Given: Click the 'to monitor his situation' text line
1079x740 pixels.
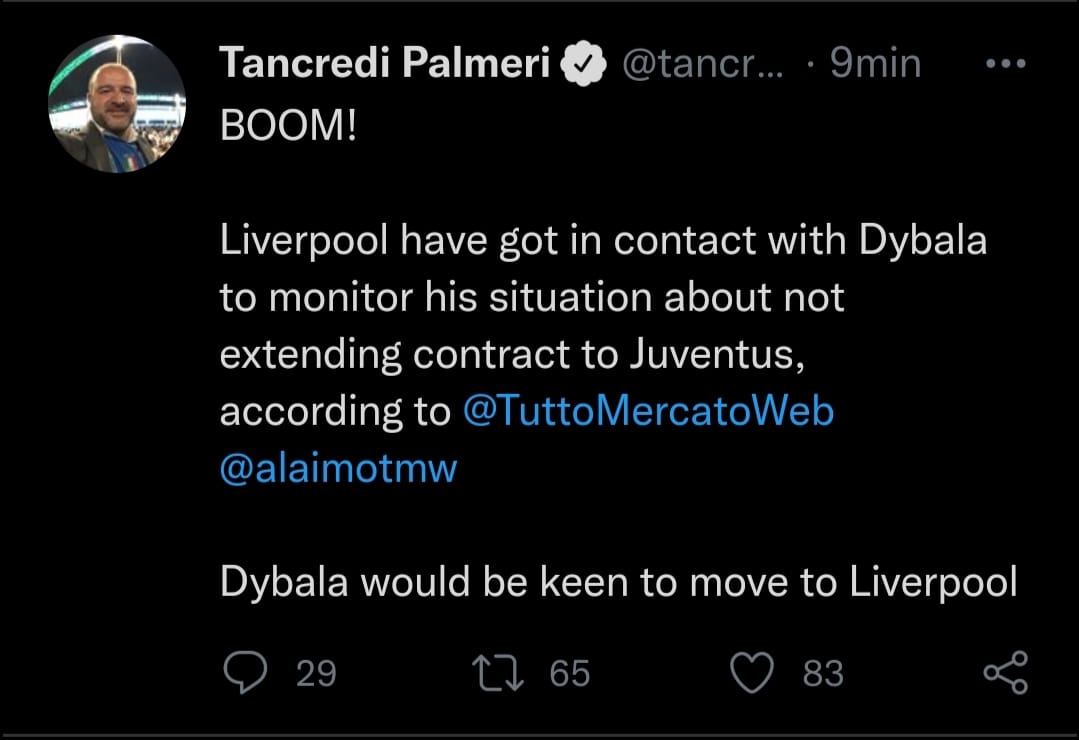Looking at the screenshot, I should coord(531,297).
